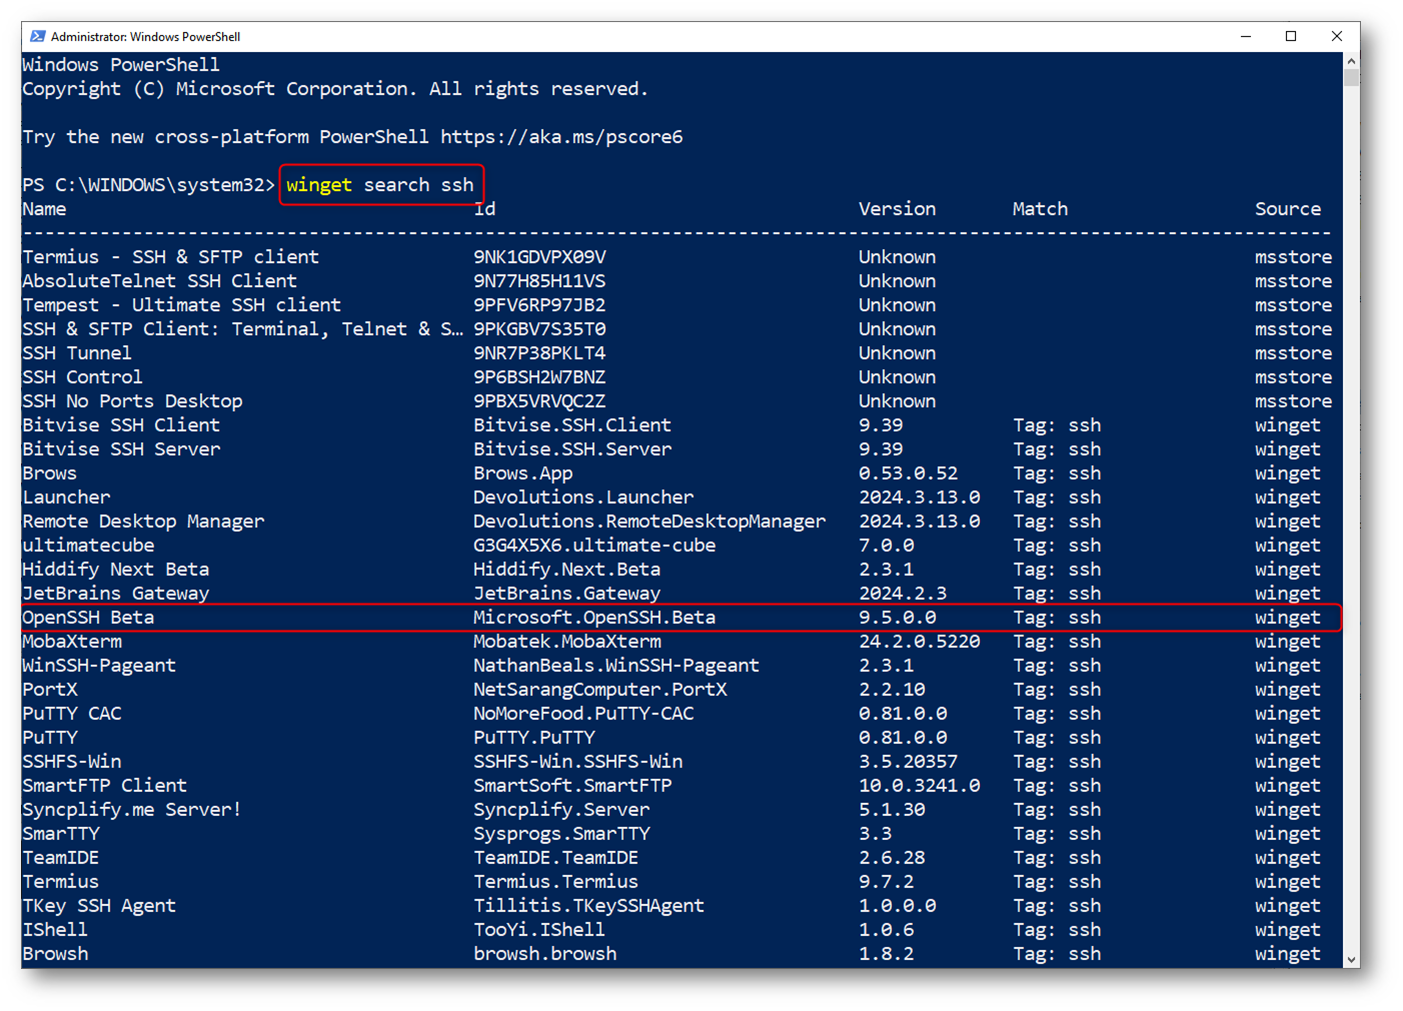Click the scrollbar down arrow
Viewport: 1403px width, 1011px height.
tap(1352, 959)
